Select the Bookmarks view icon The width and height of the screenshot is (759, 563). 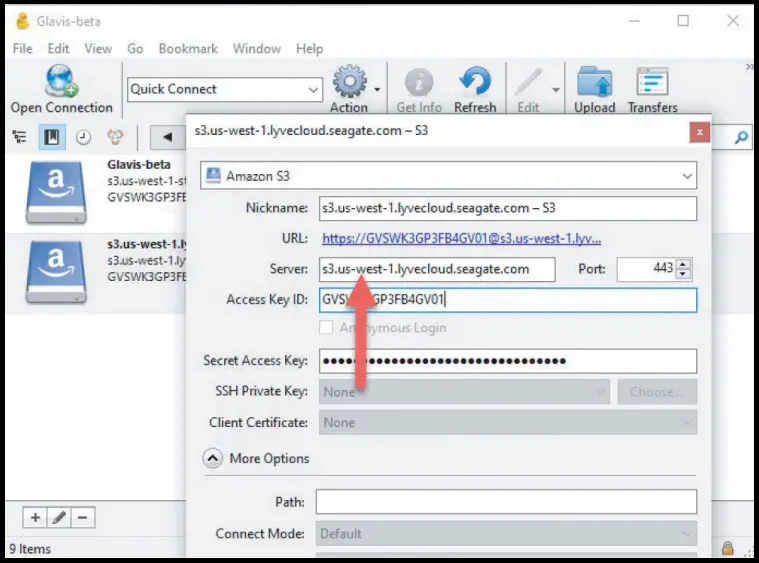(x=52, y=137)
